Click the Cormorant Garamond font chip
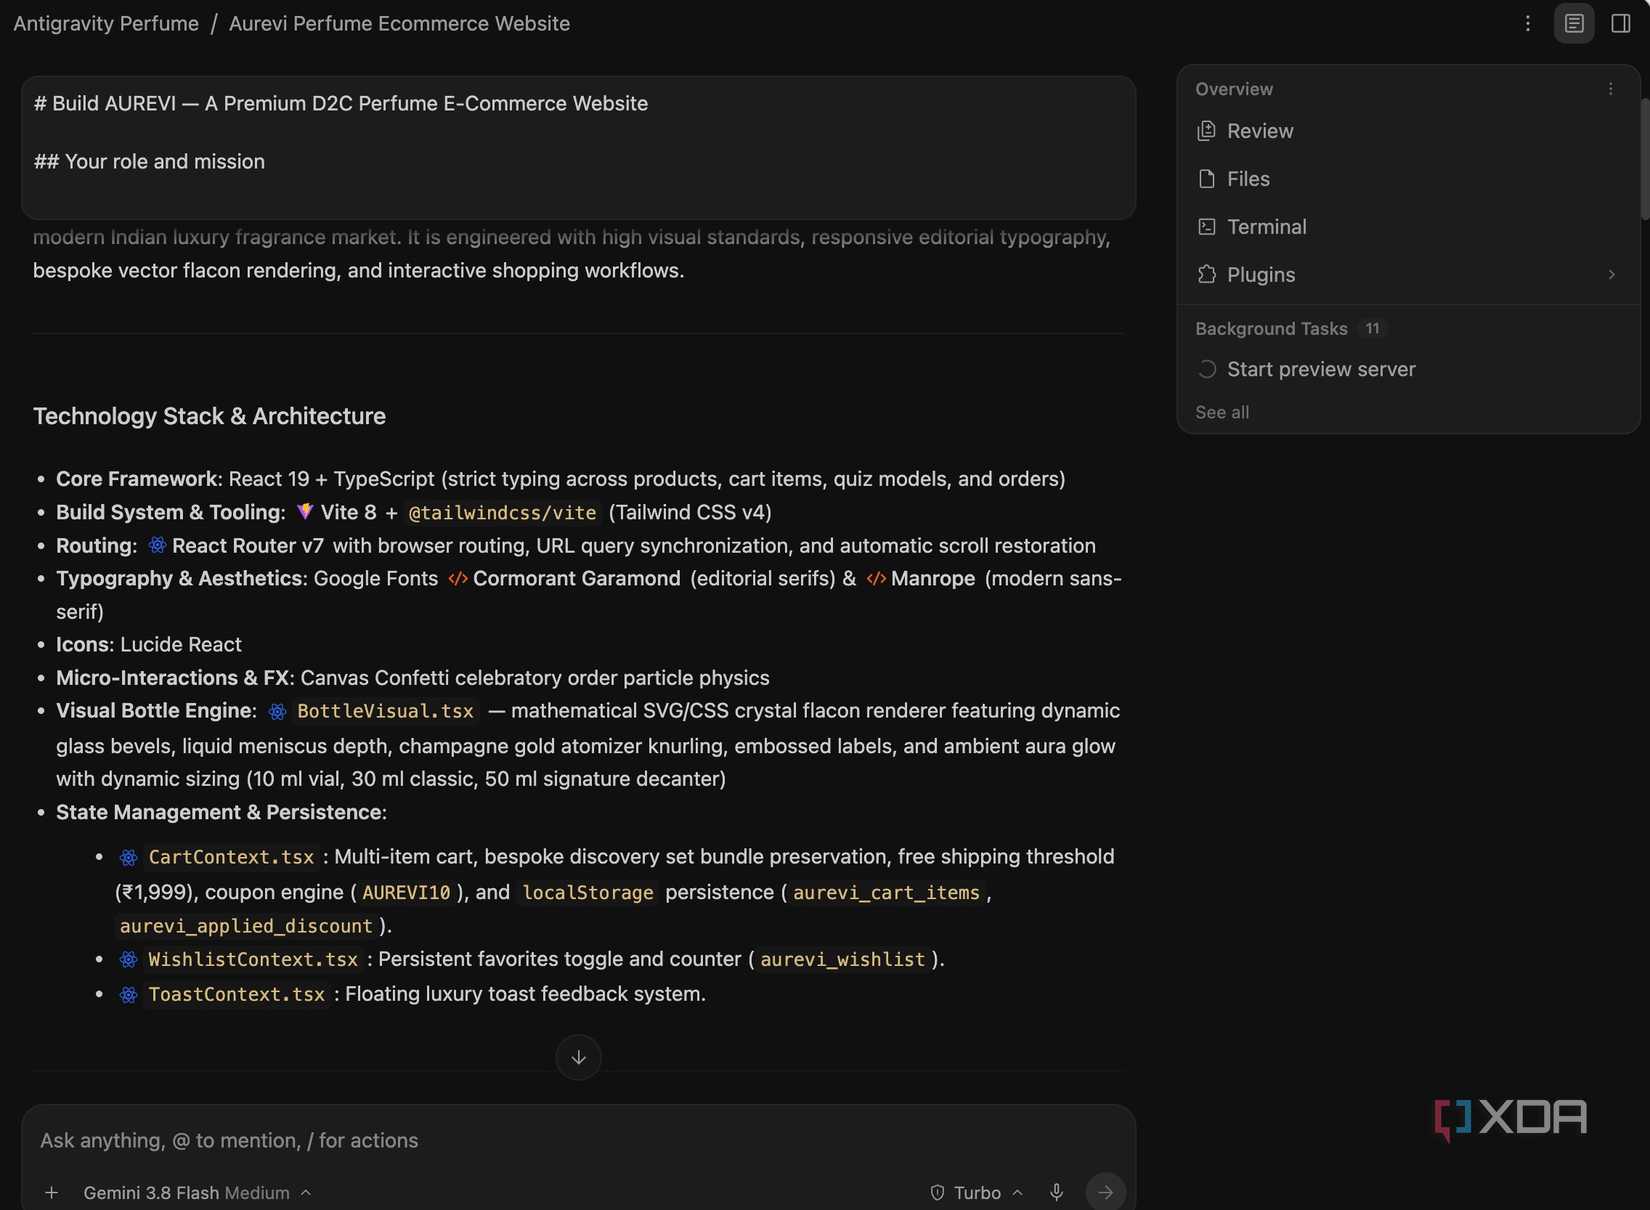This screenshot has width=1650, height=1210. click(565, 579)
